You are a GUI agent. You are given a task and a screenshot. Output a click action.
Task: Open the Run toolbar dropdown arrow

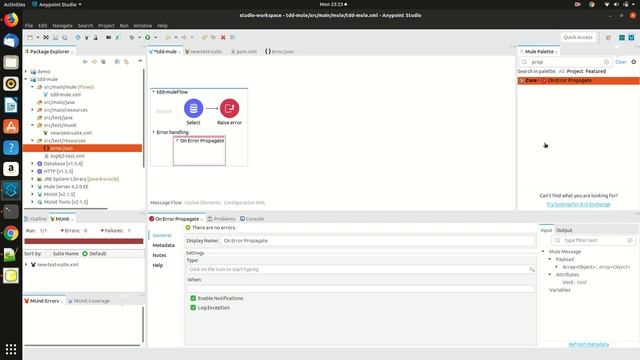pyautogui.click(x=156, y=38)
